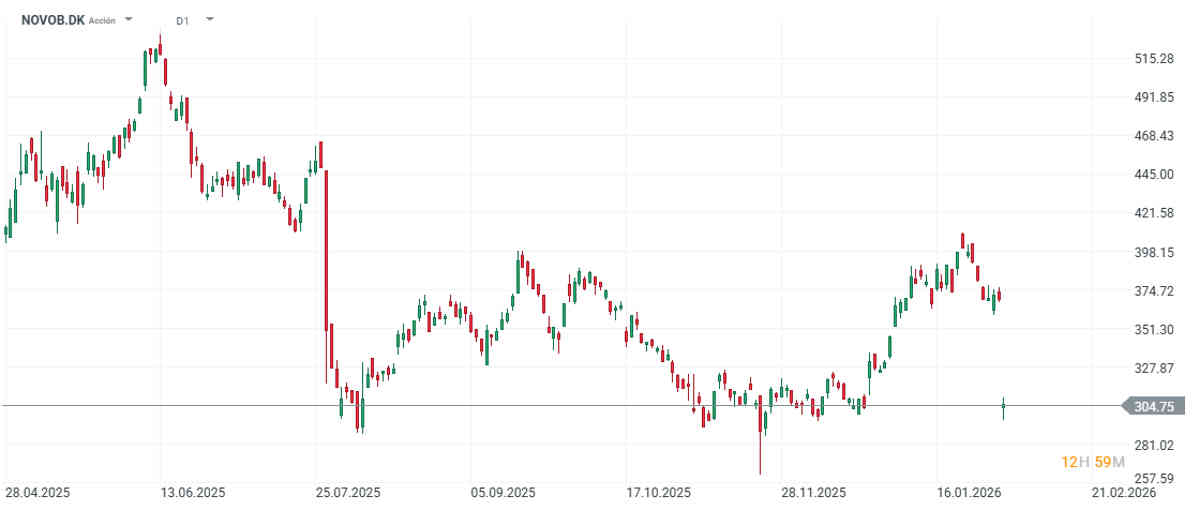Click the 16.01.2026 date label
Screen dimensions: 1199x510
tap(969, 493)
